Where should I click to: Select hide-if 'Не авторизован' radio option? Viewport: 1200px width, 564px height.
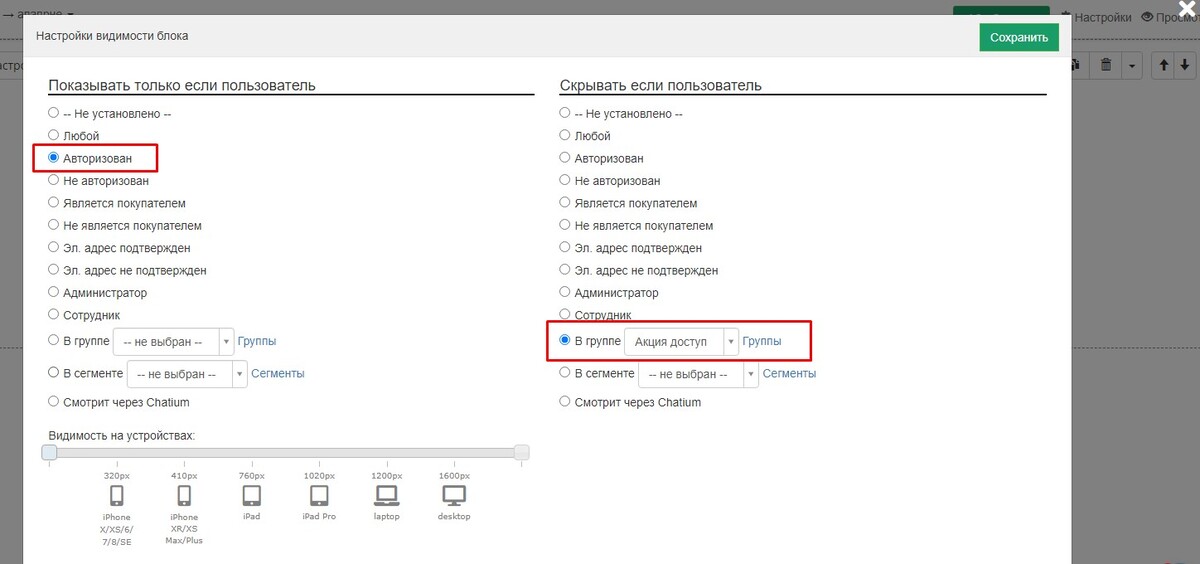point(566,180)
